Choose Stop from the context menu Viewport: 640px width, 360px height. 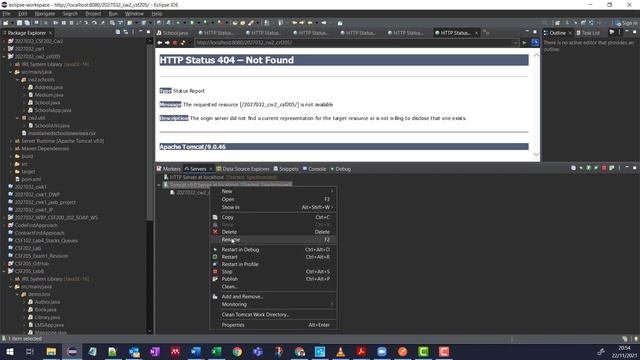(x=273, y=271)
